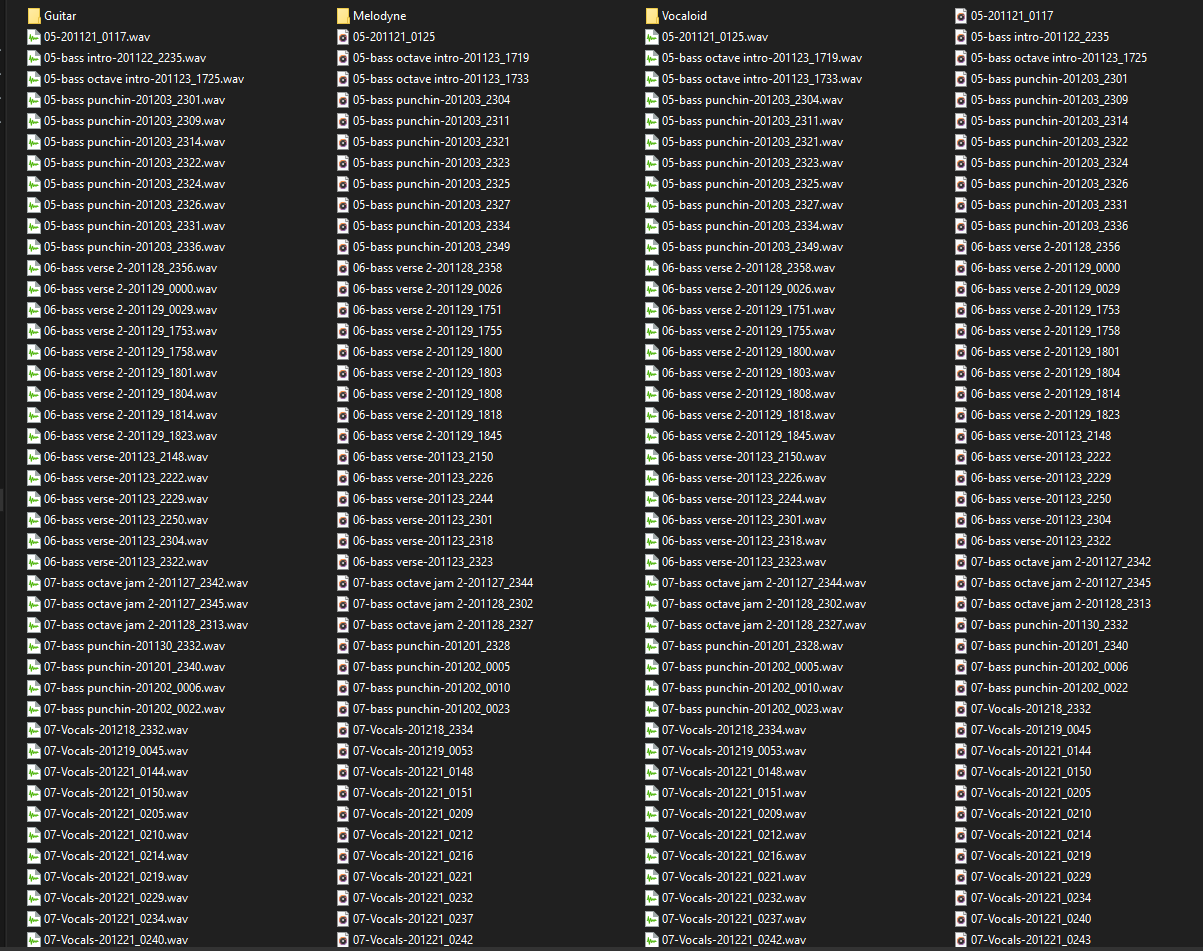Select file name 07-Vocals-201221_0229.wav
This screenshot has height=951, width=1203.
[x=116, y=898]
